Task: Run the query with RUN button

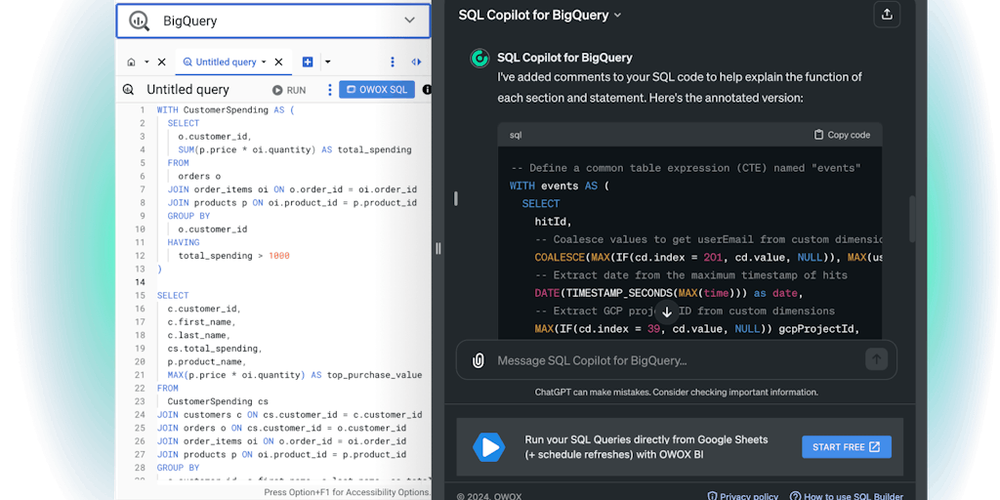Action: pyautogui.click(x=290, y=91)
